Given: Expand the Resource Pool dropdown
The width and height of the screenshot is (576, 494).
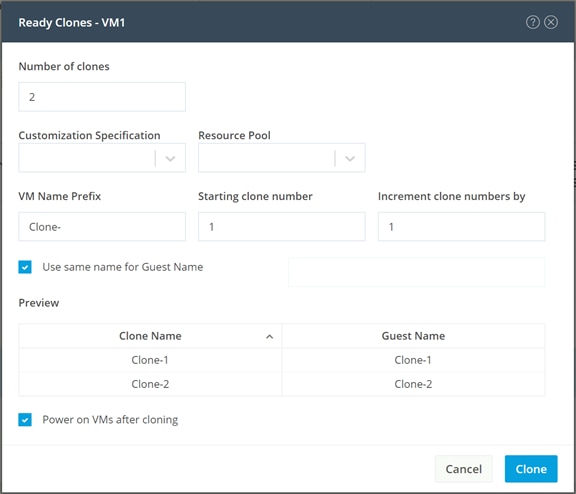Looking at the screenshot, I should pyautogui.click(x=282, y=158).
